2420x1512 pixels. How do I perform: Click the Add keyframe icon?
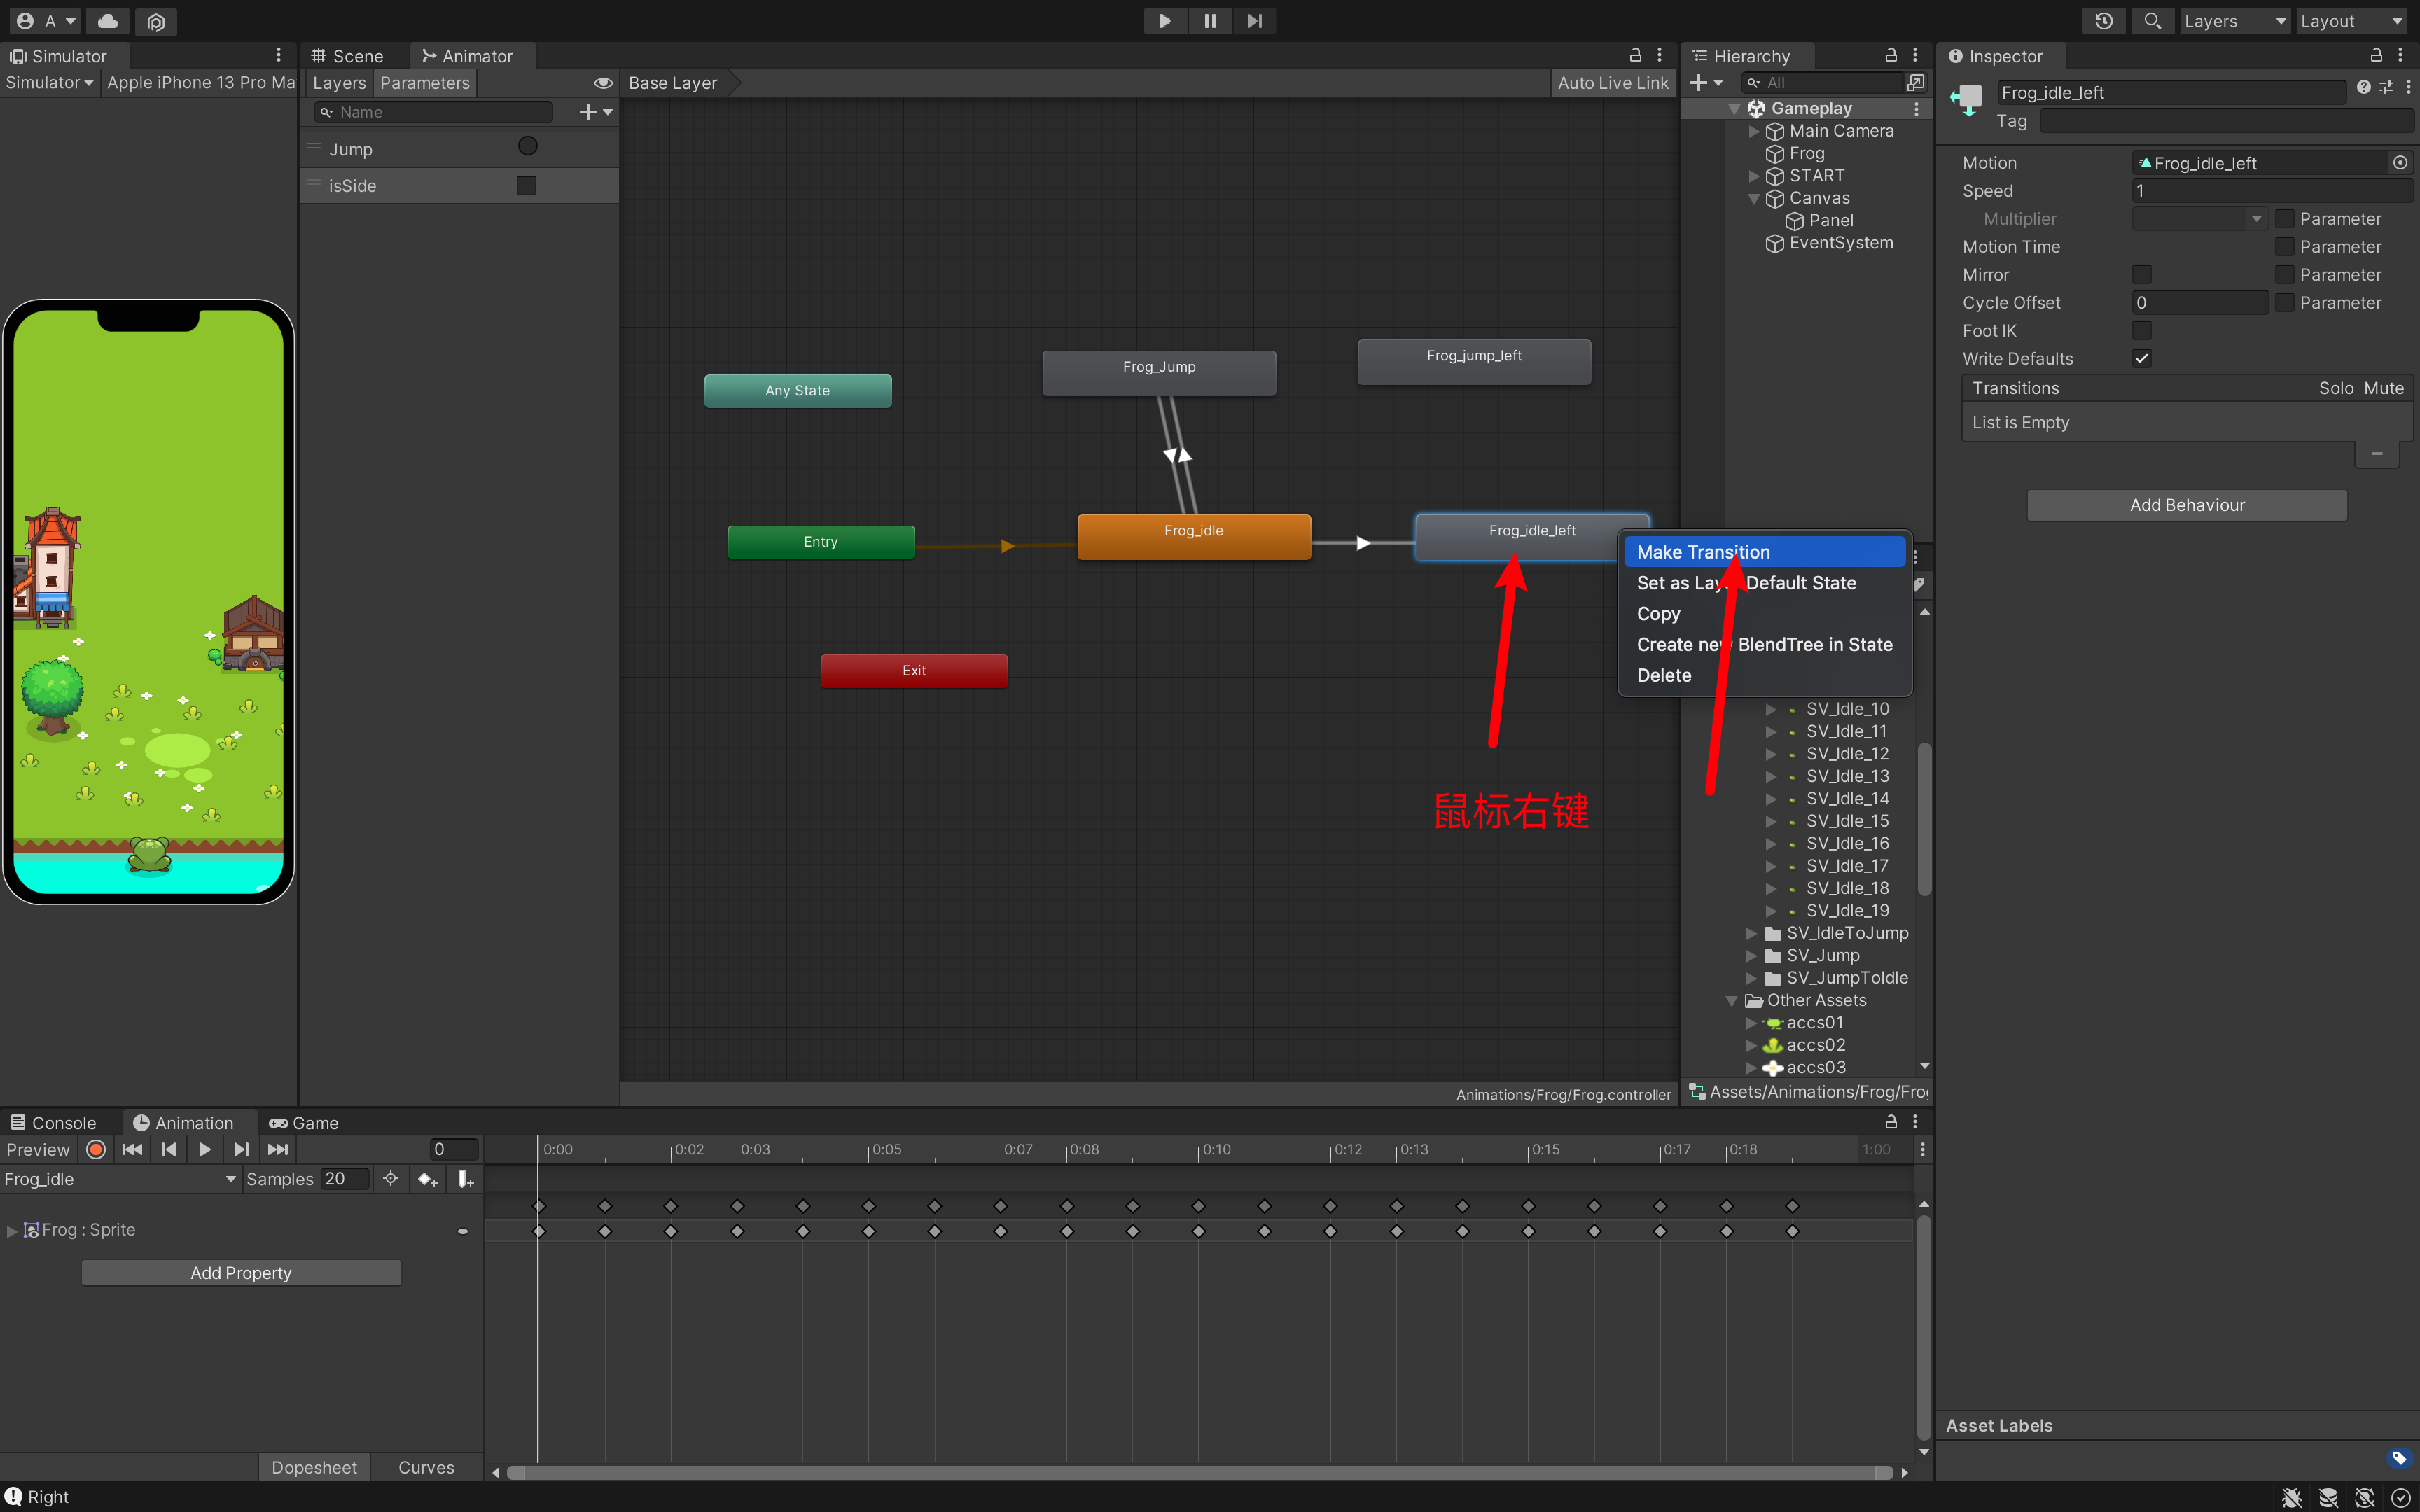pos(428,1180)
